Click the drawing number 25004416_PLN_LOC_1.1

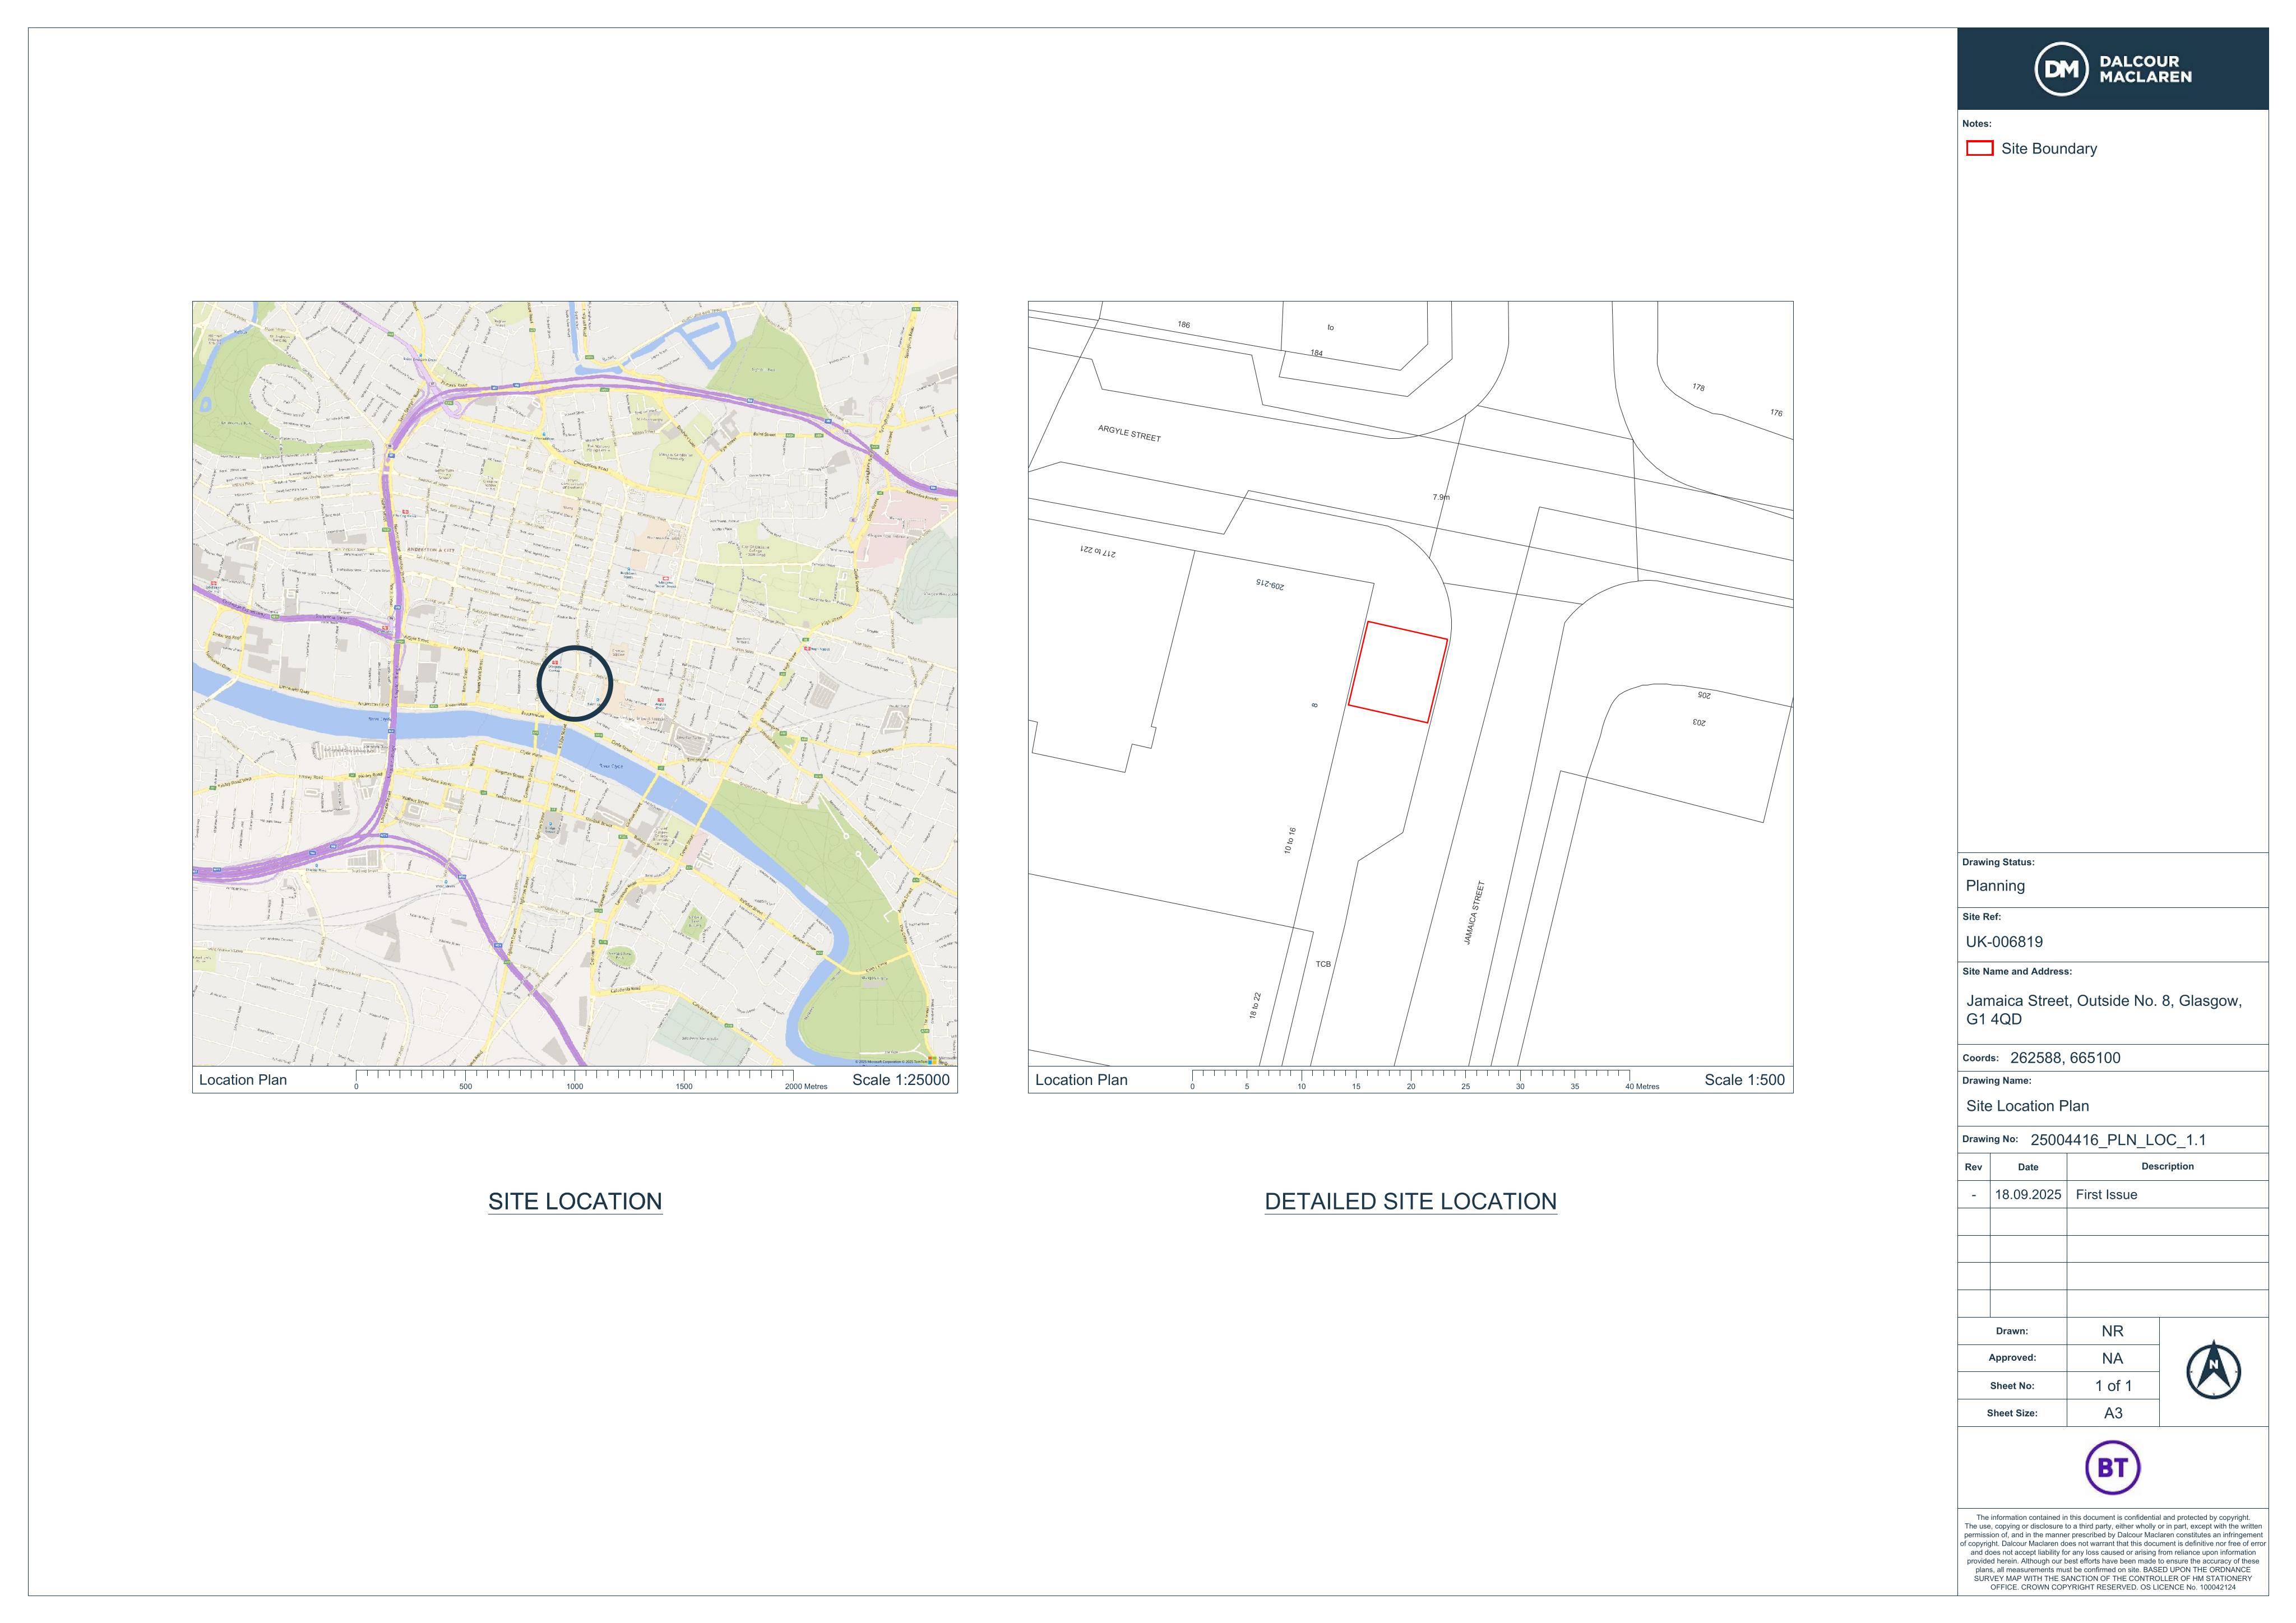pyautogui.click(x=2118, y=1140)
